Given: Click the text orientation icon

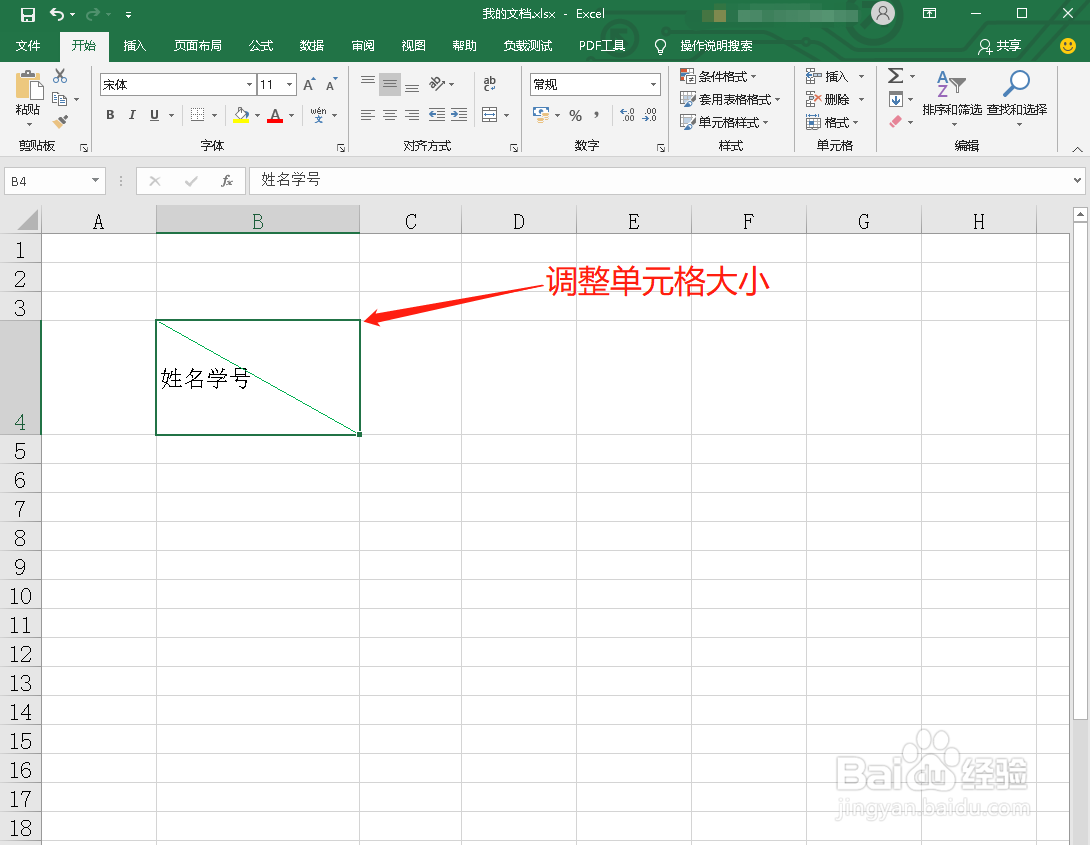Looking at the screenshot, I should pos(437,85).
